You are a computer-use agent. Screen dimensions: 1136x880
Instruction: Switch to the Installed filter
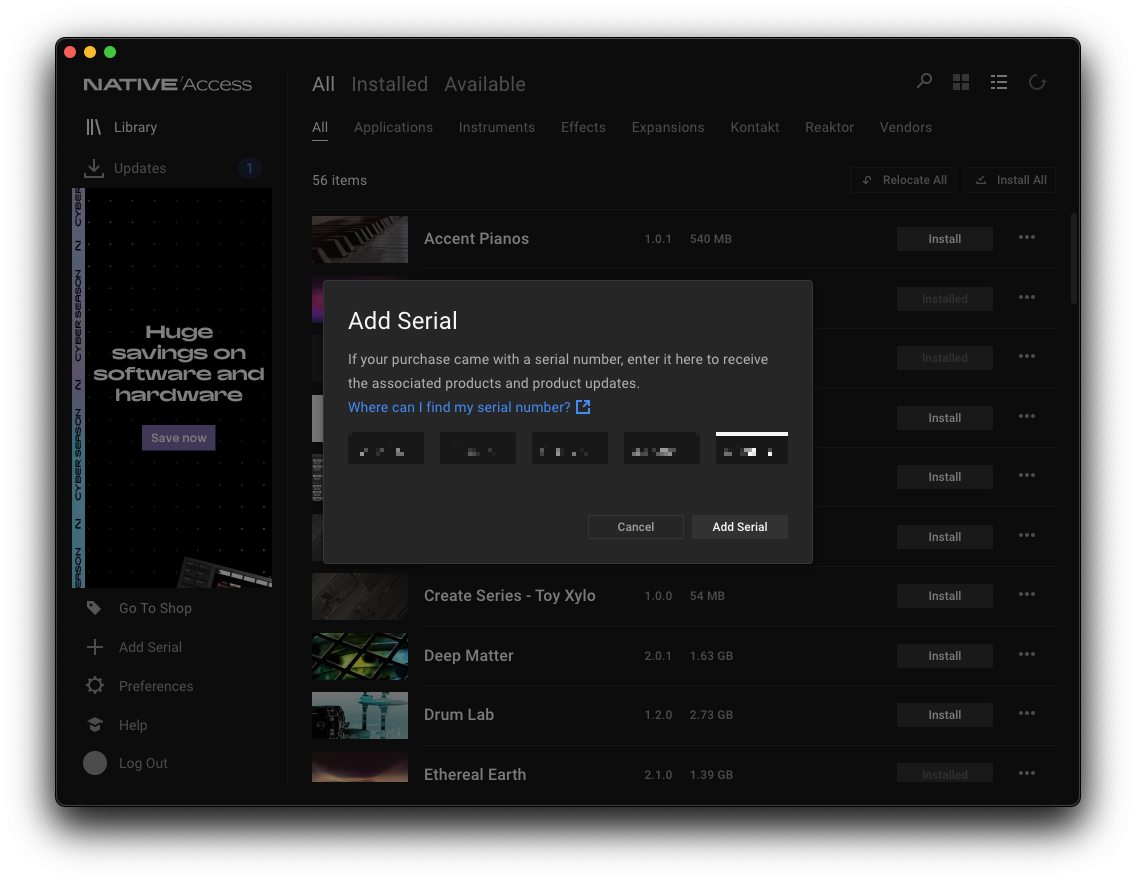389,84
